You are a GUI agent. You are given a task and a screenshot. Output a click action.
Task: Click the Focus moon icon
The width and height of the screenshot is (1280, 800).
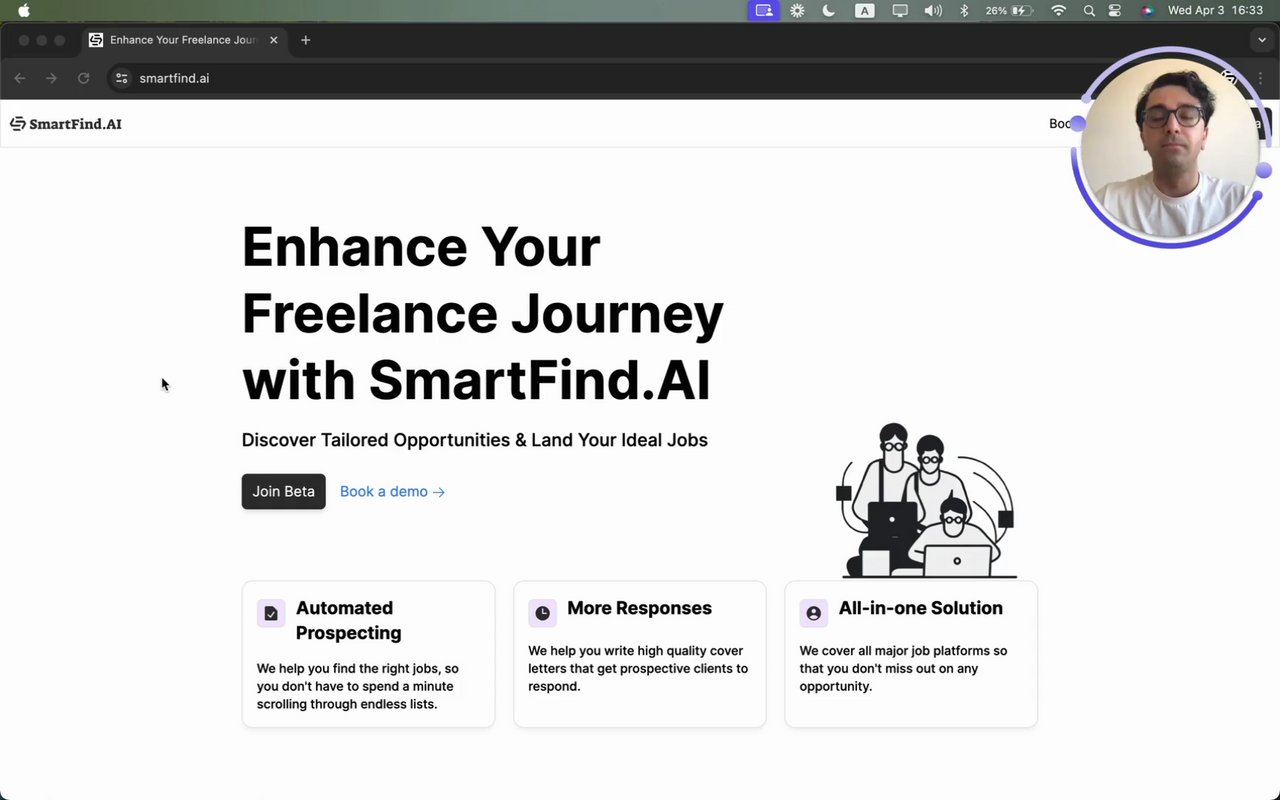(x=829, y=11)
